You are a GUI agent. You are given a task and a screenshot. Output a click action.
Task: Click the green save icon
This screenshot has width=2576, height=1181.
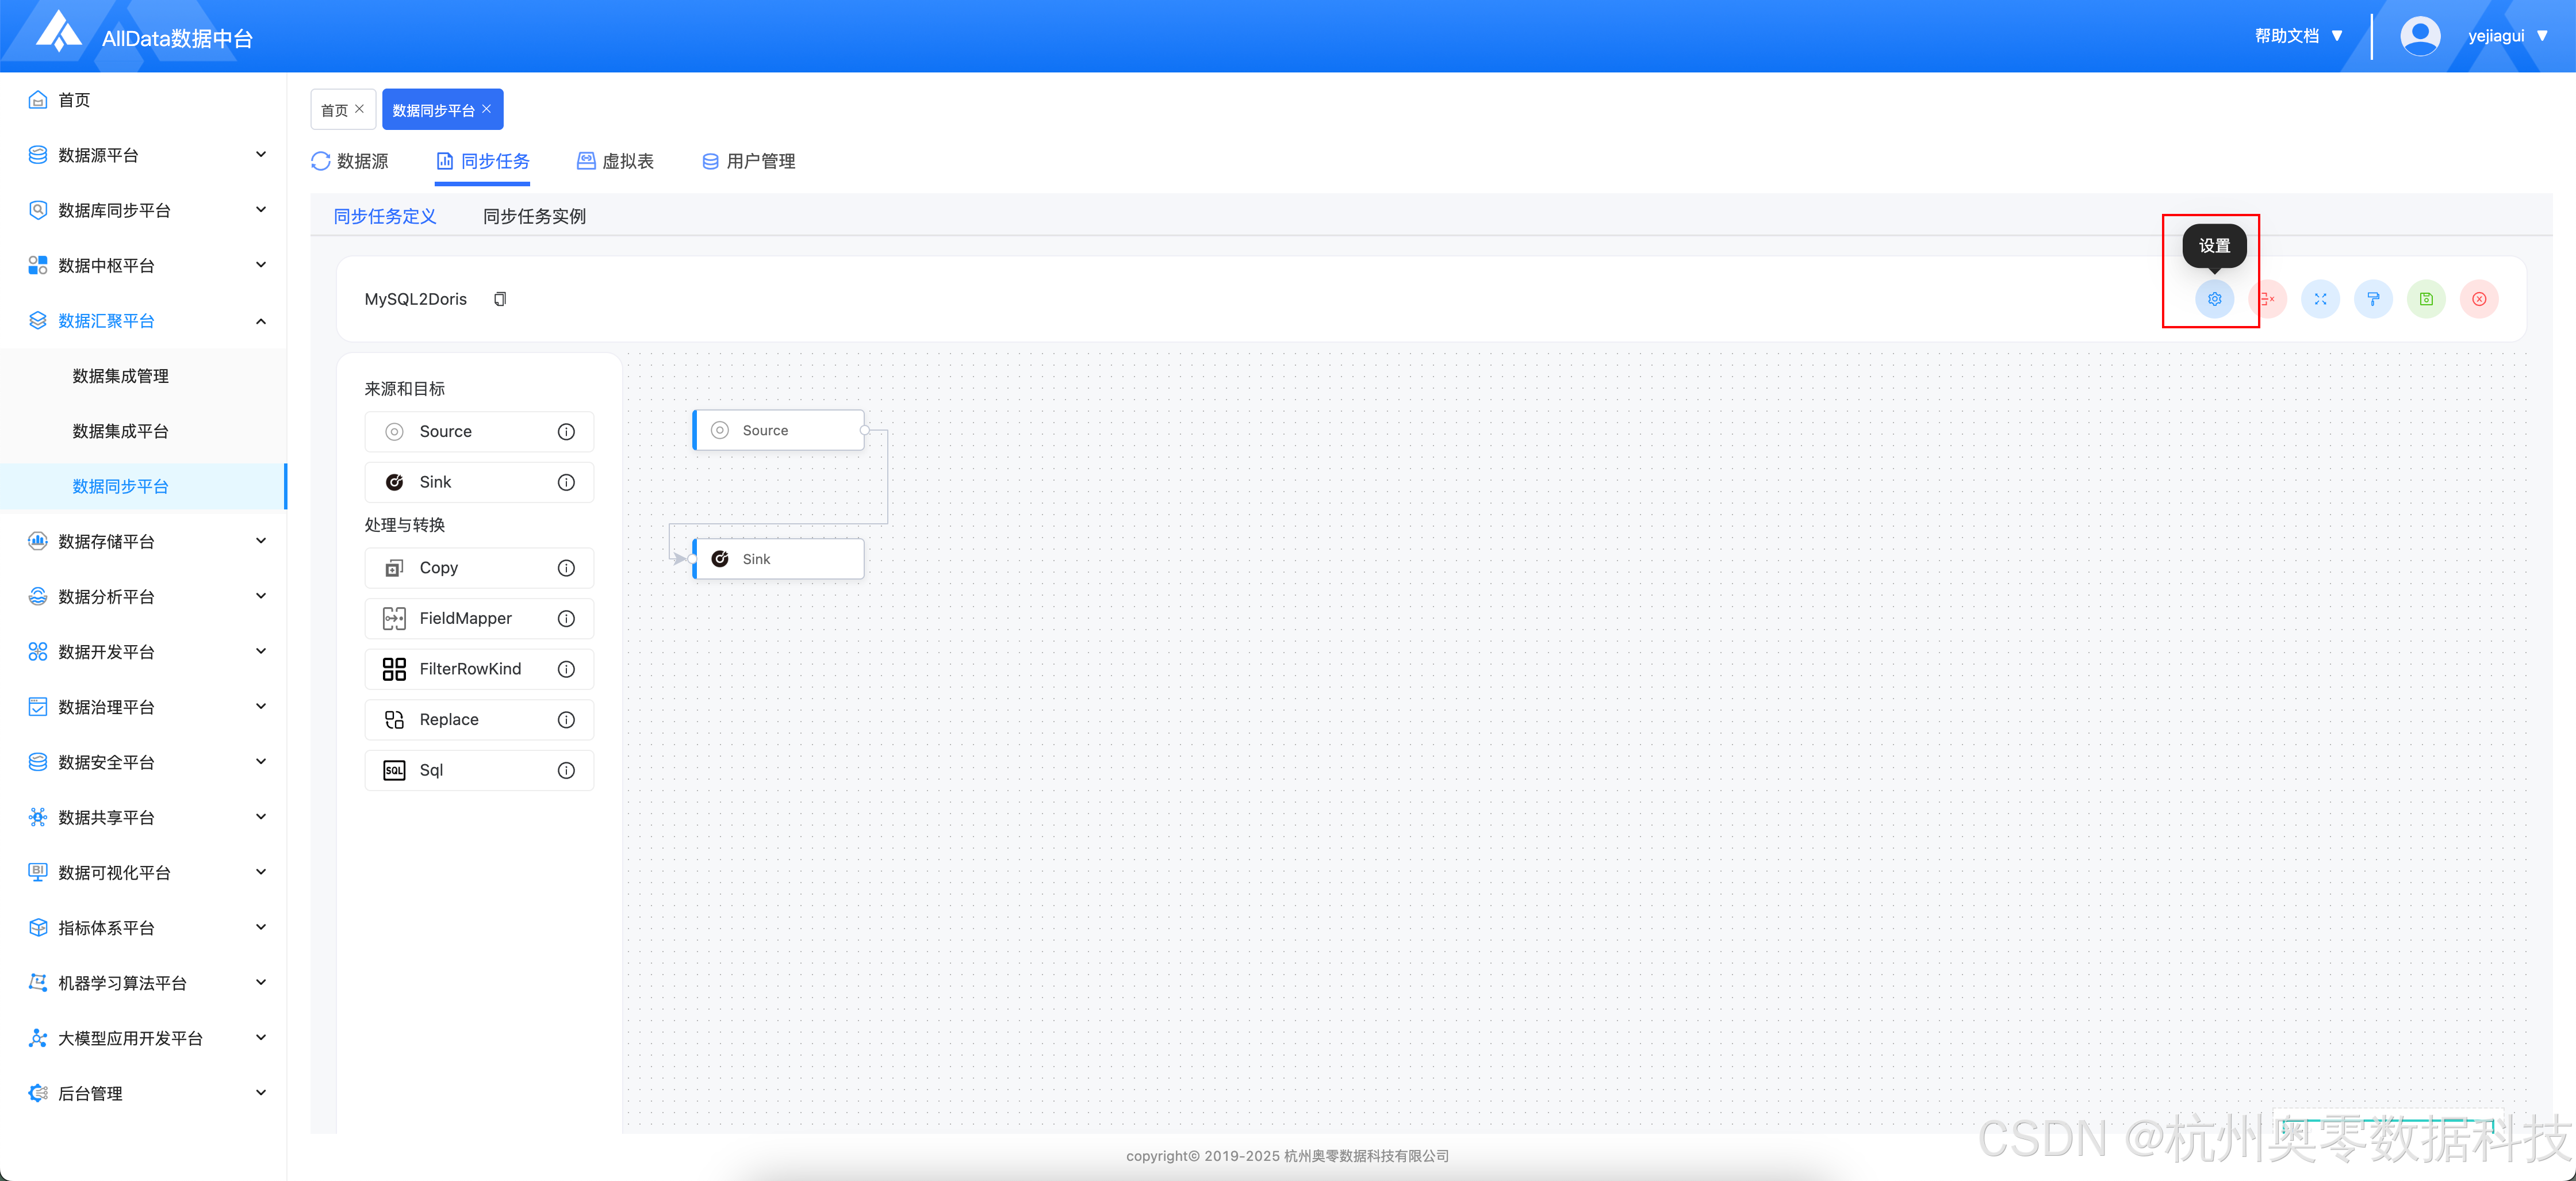[x=2426, y=299]
